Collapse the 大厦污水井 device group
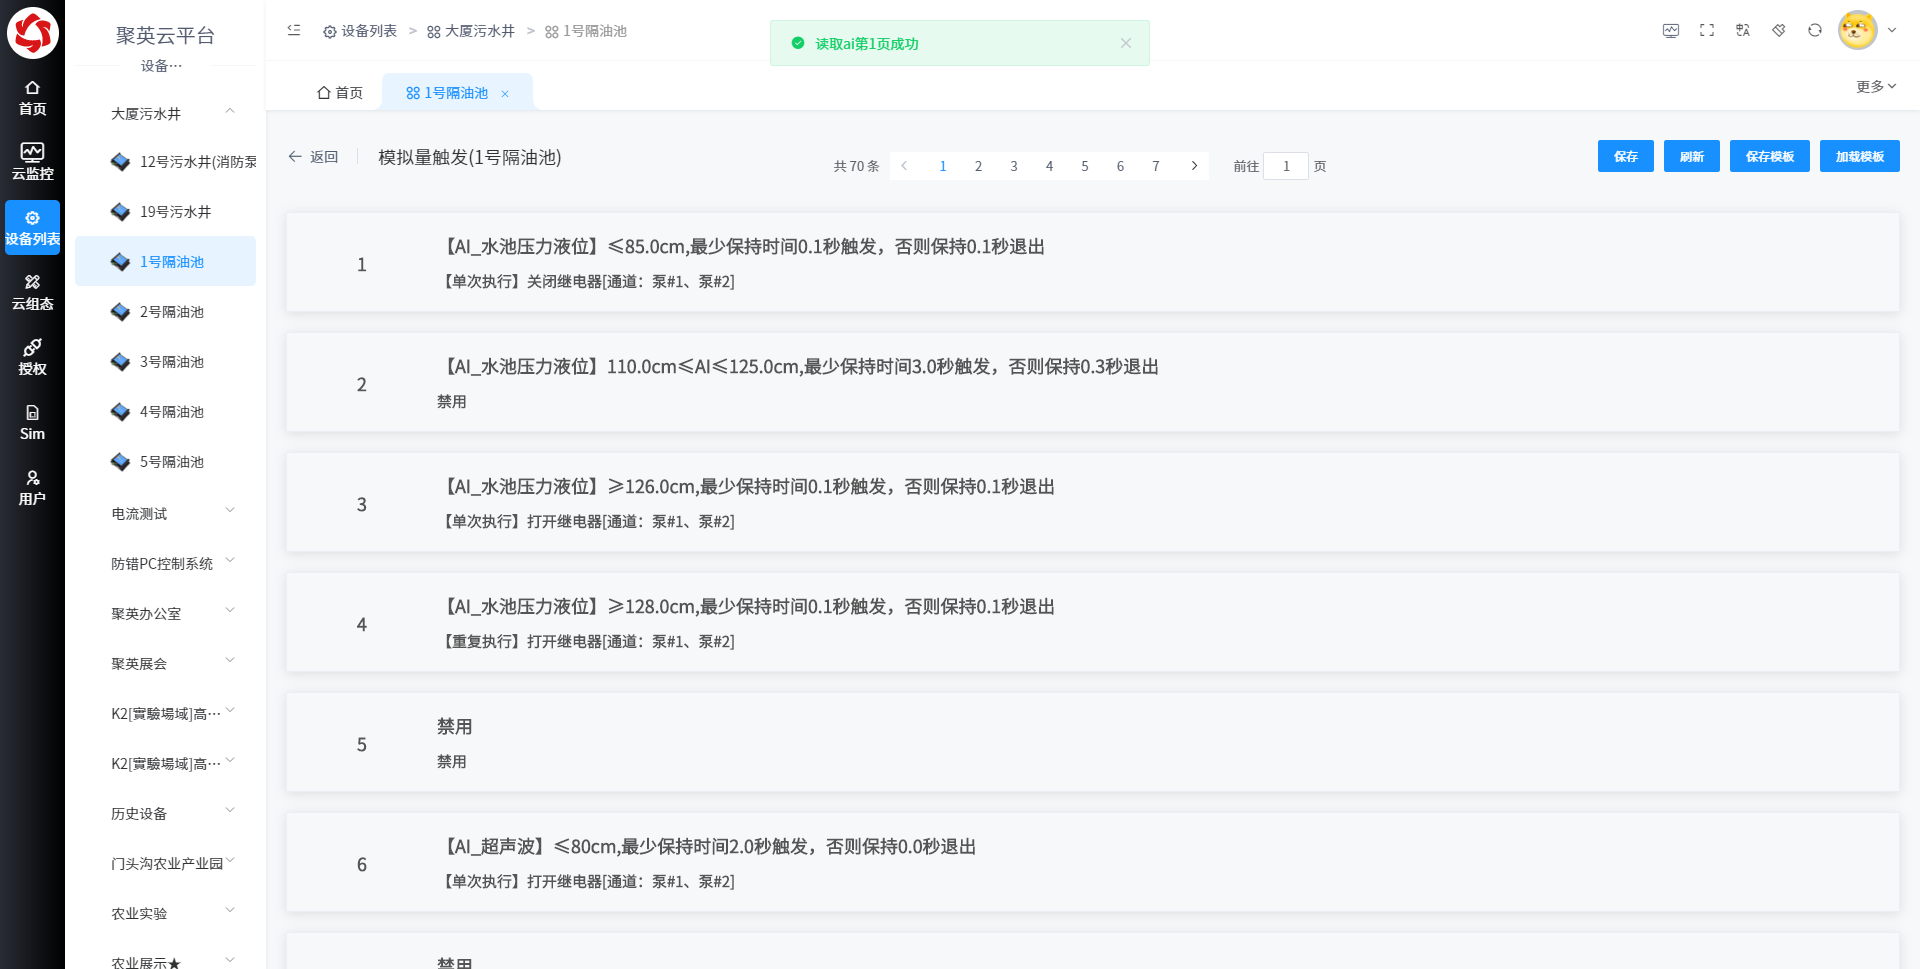Screen dimensions: 1920x969 pos(230,112)
